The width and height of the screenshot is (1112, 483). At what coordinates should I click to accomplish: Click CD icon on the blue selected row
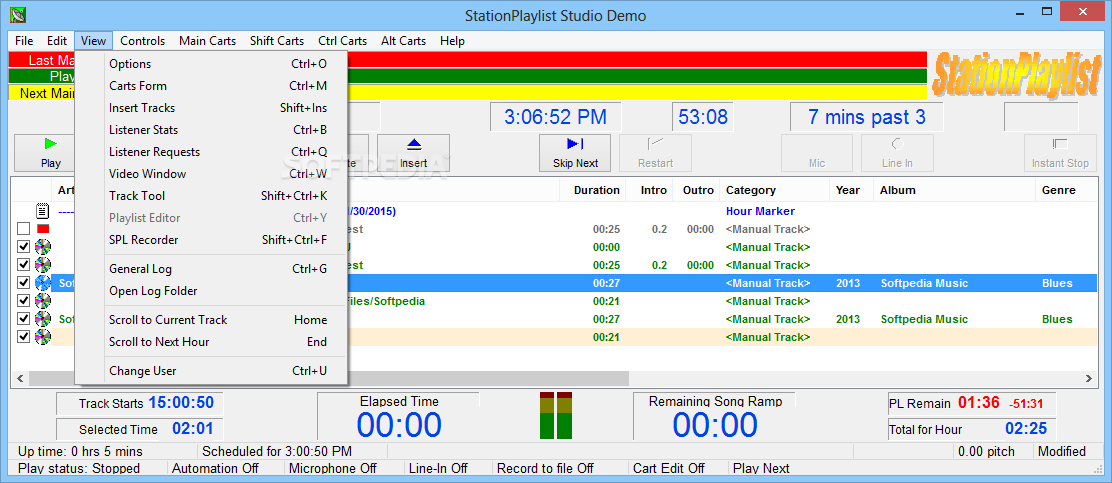43,283
